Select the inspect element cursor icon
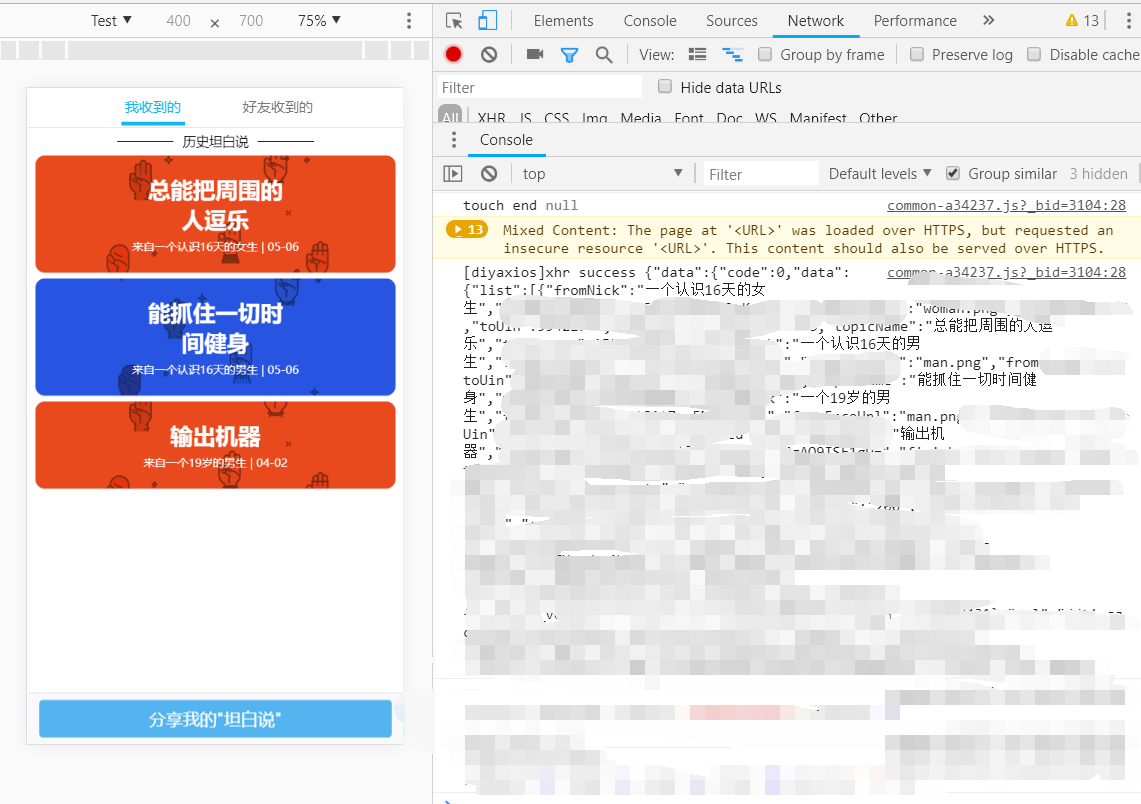The image size is (1141, 804). (x=454, y=21)
